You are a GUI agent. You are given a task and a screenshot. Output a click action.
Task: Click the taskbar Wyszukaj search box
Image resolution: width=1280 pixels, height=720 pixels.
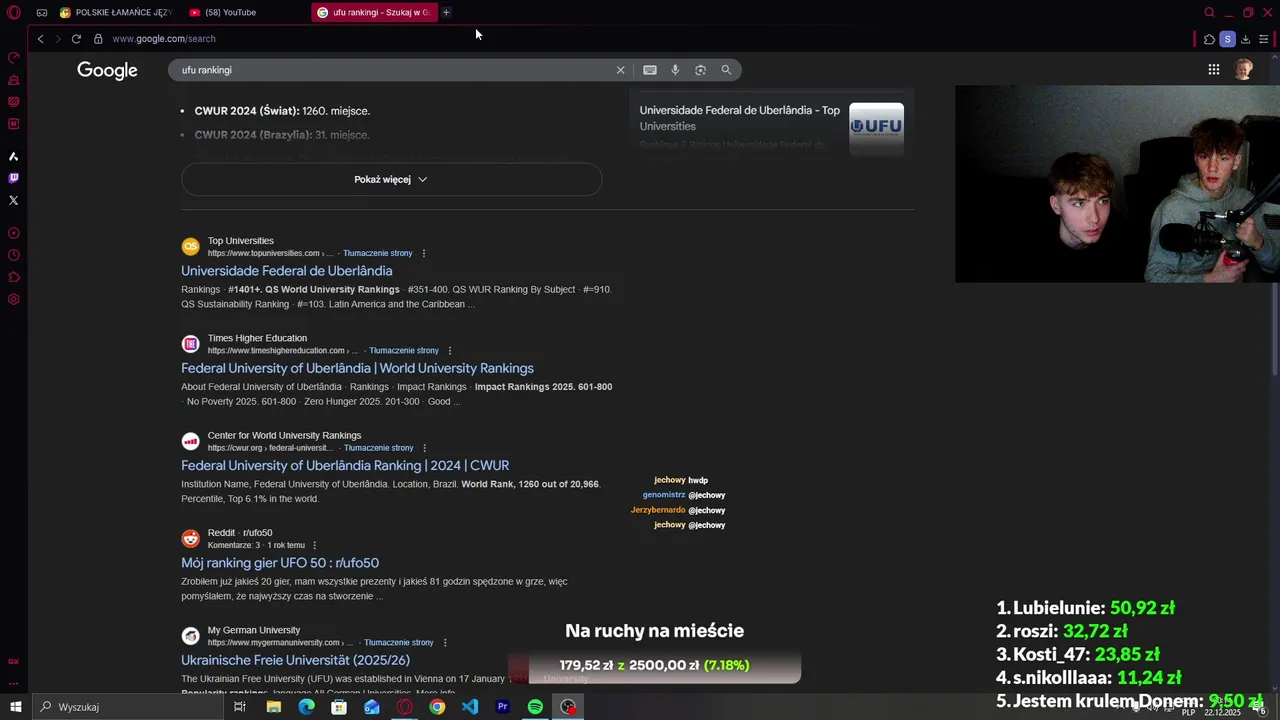[129, 707]
